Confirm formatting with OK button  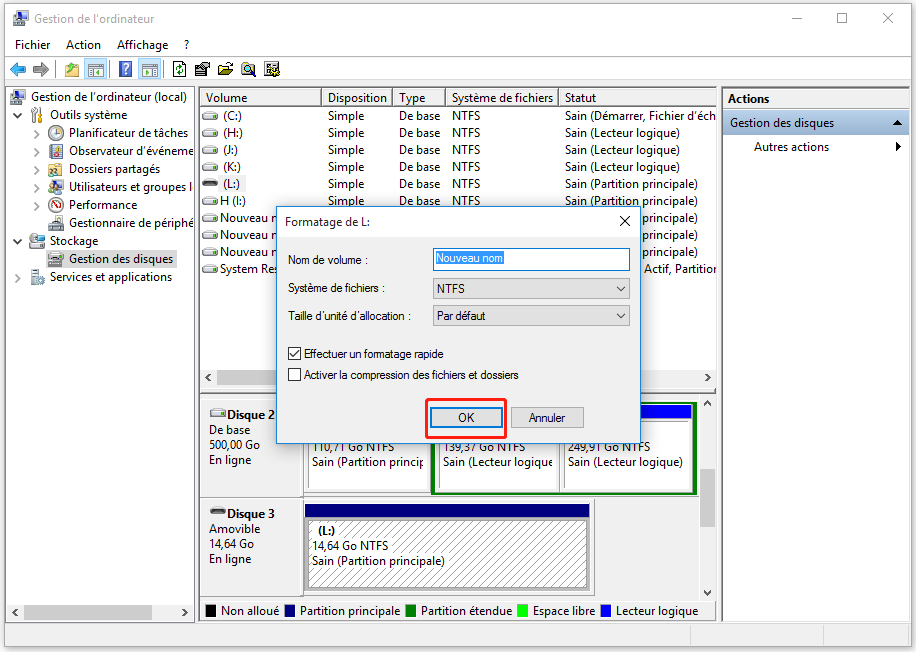tap(466, 418)
